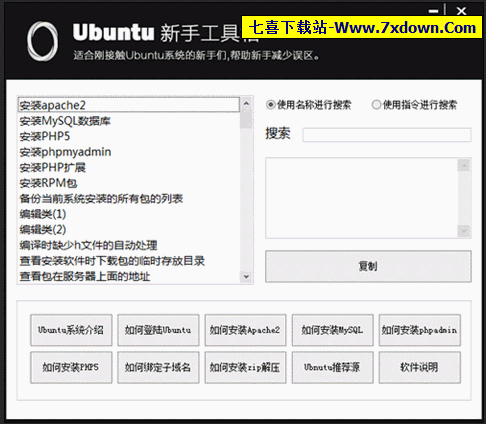Open Ubnutu推荐源 button

[x=332, y=367]
